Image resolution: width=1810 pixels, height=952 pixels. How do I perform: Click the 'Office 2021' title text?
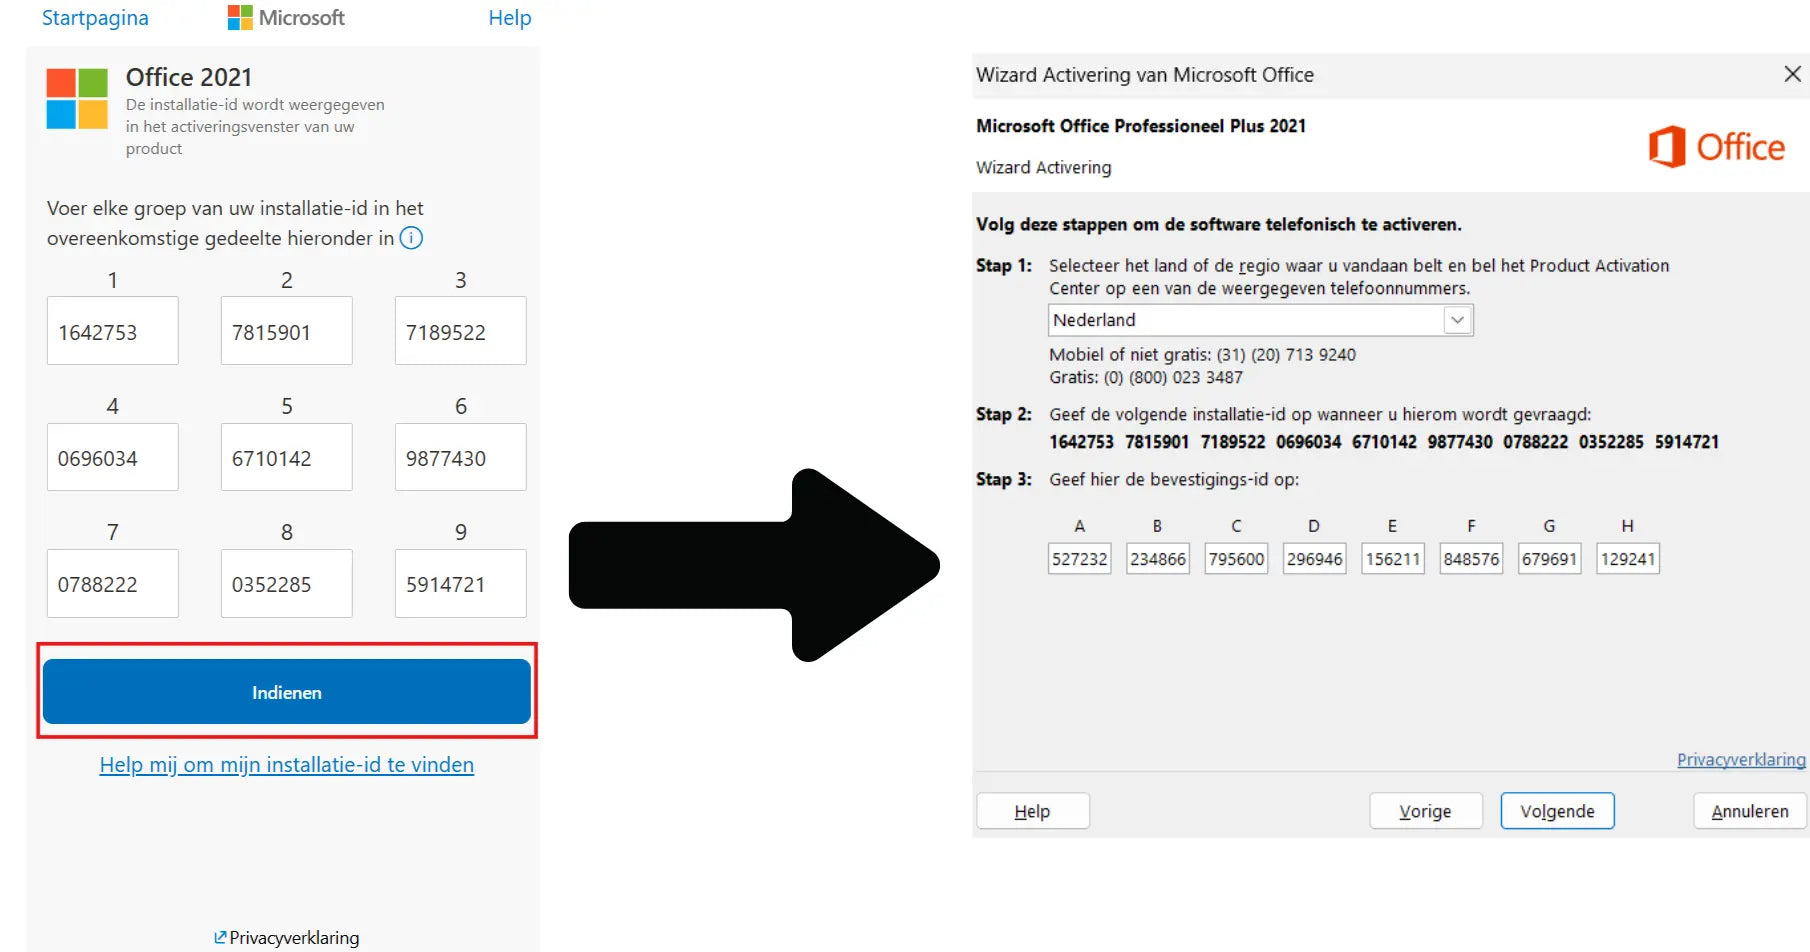click(x=189, y=77)
